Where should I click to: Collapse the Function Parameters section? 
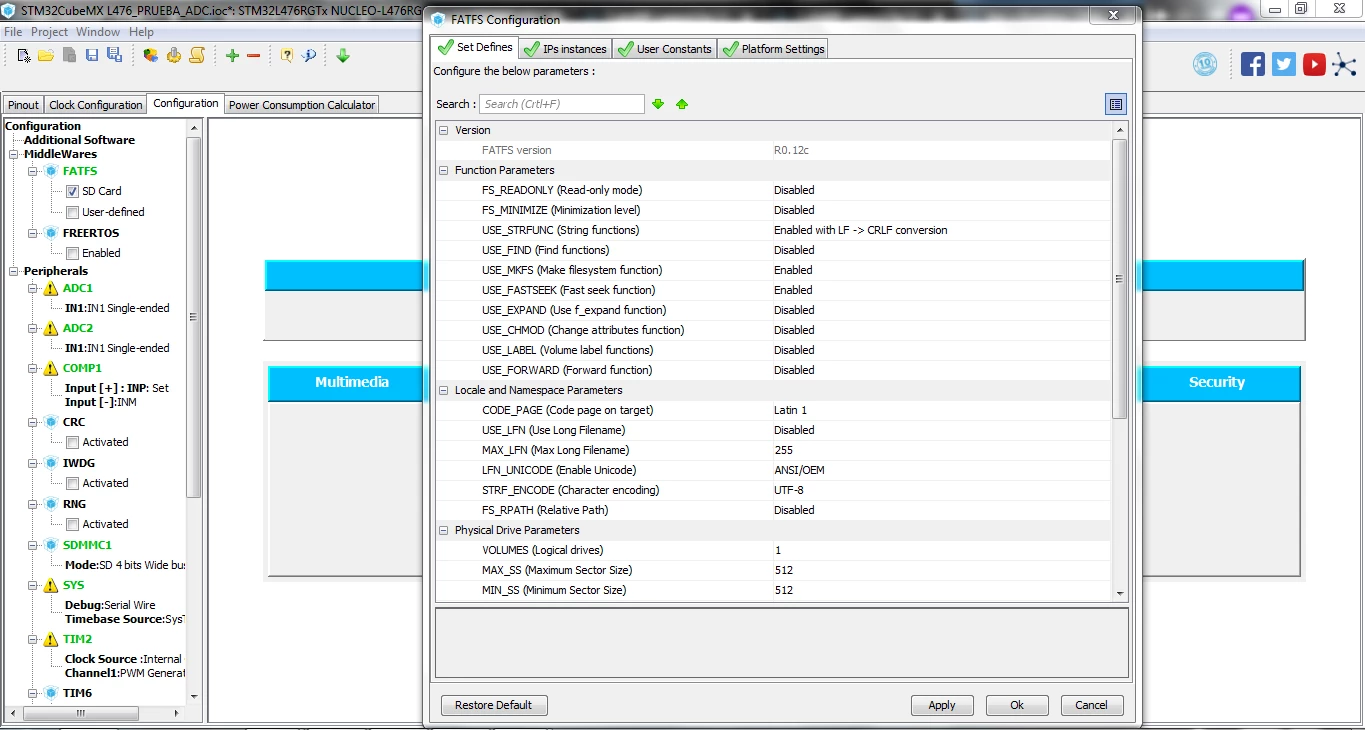click(444, 170)
